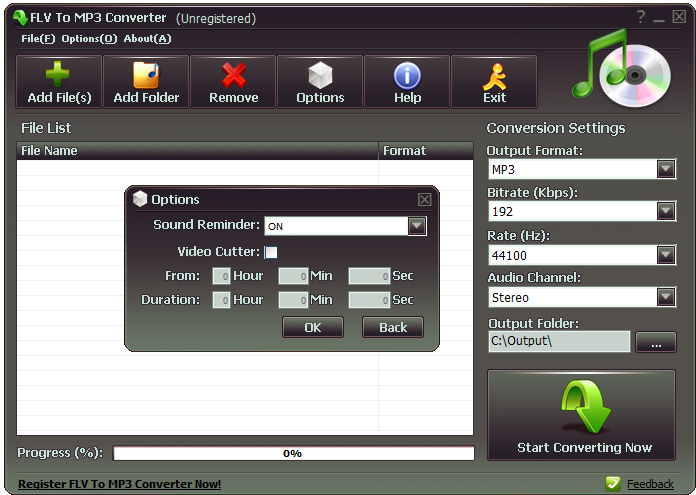This screenshot has width=696, height=495.
Task: Click the From Min field
Action: click(x=293, y=276)
